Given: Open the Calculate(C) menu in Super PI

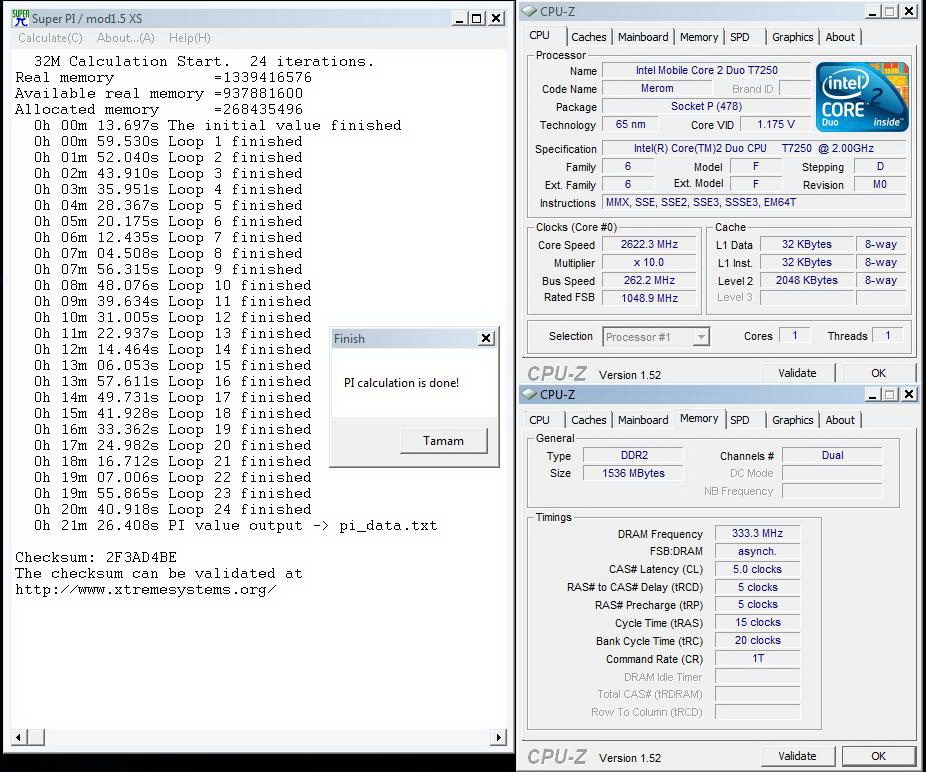Looking at the screenshot, I should point(50,38).
